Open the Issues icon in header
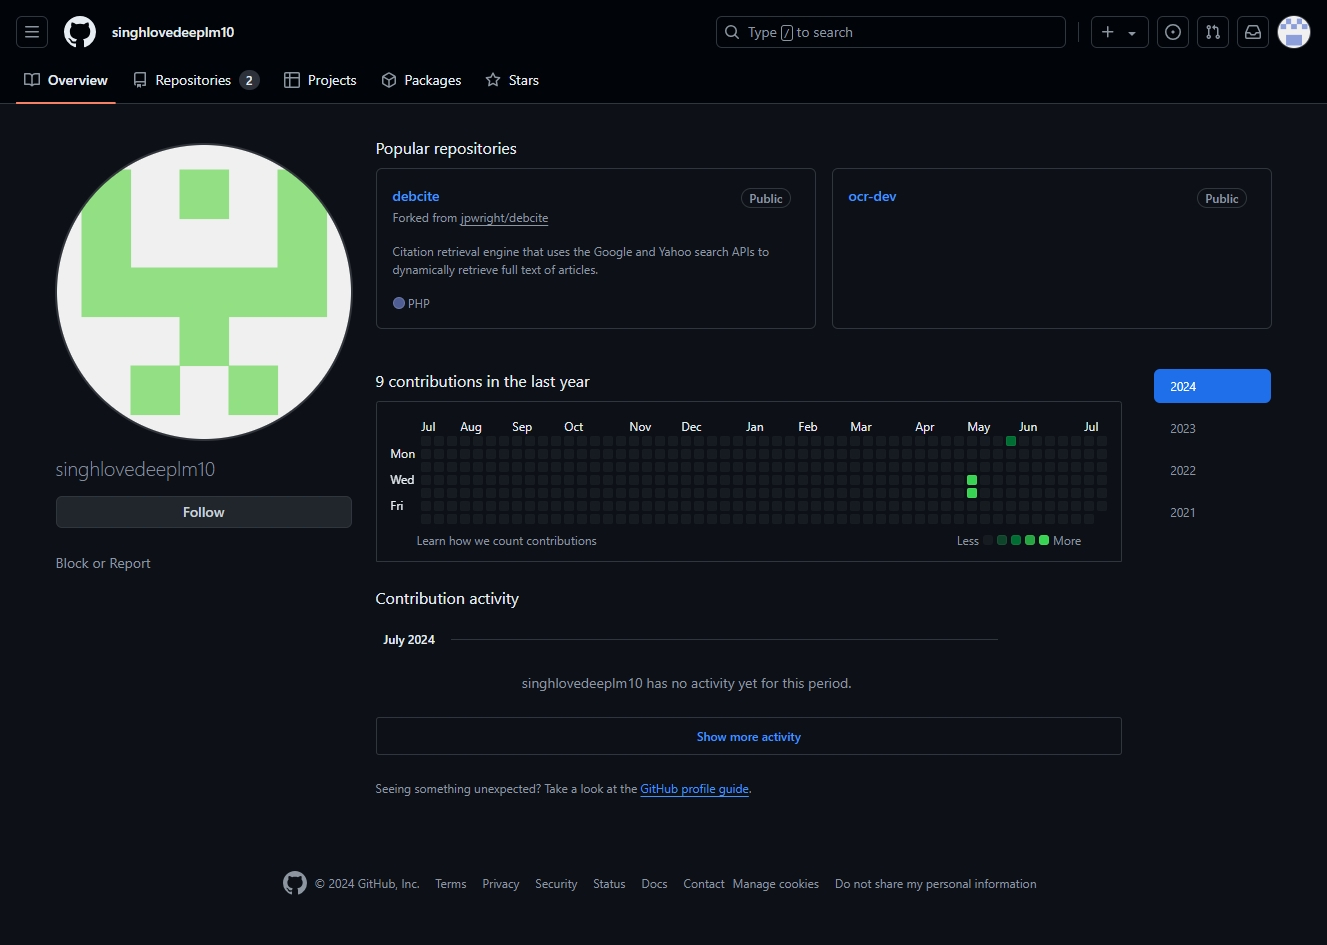 point(1173,32)
